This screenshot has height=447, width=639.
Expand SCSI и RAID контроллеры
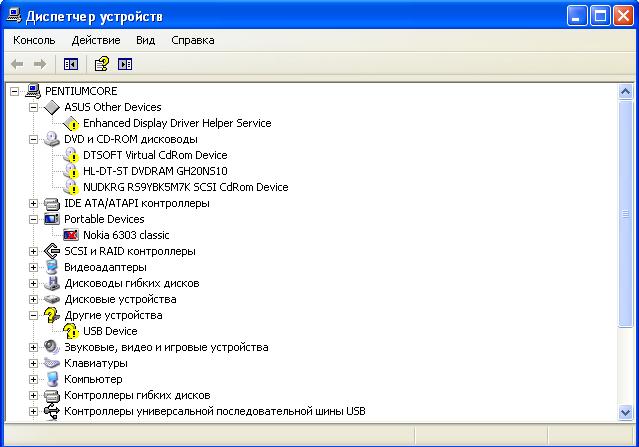pos(33,251)
